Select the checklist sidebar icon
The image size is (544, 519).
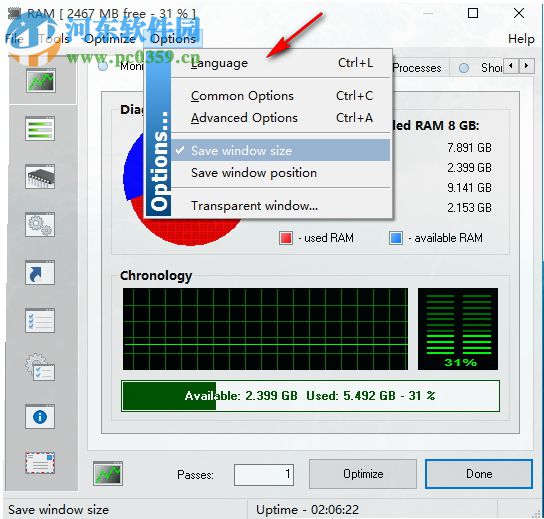(x=40, y=321)
